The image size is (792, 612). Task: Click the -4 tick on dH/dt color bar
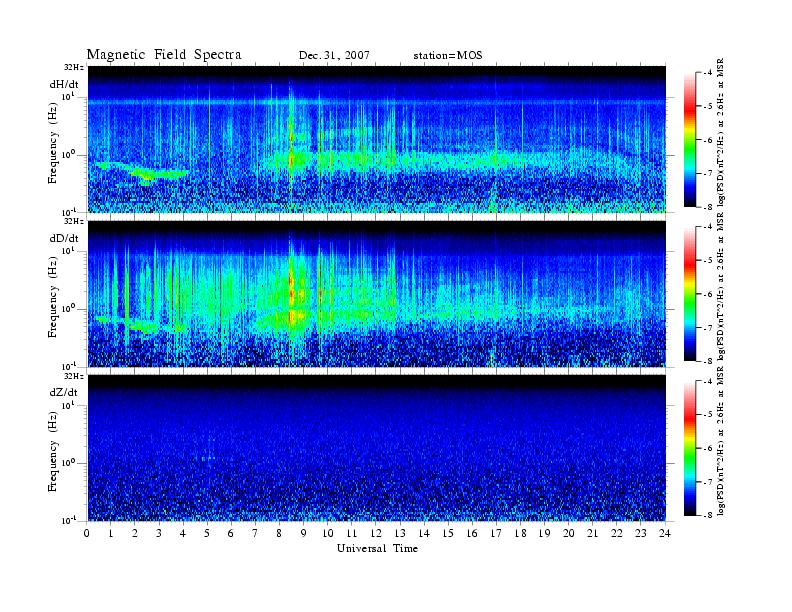pos(707,73)
